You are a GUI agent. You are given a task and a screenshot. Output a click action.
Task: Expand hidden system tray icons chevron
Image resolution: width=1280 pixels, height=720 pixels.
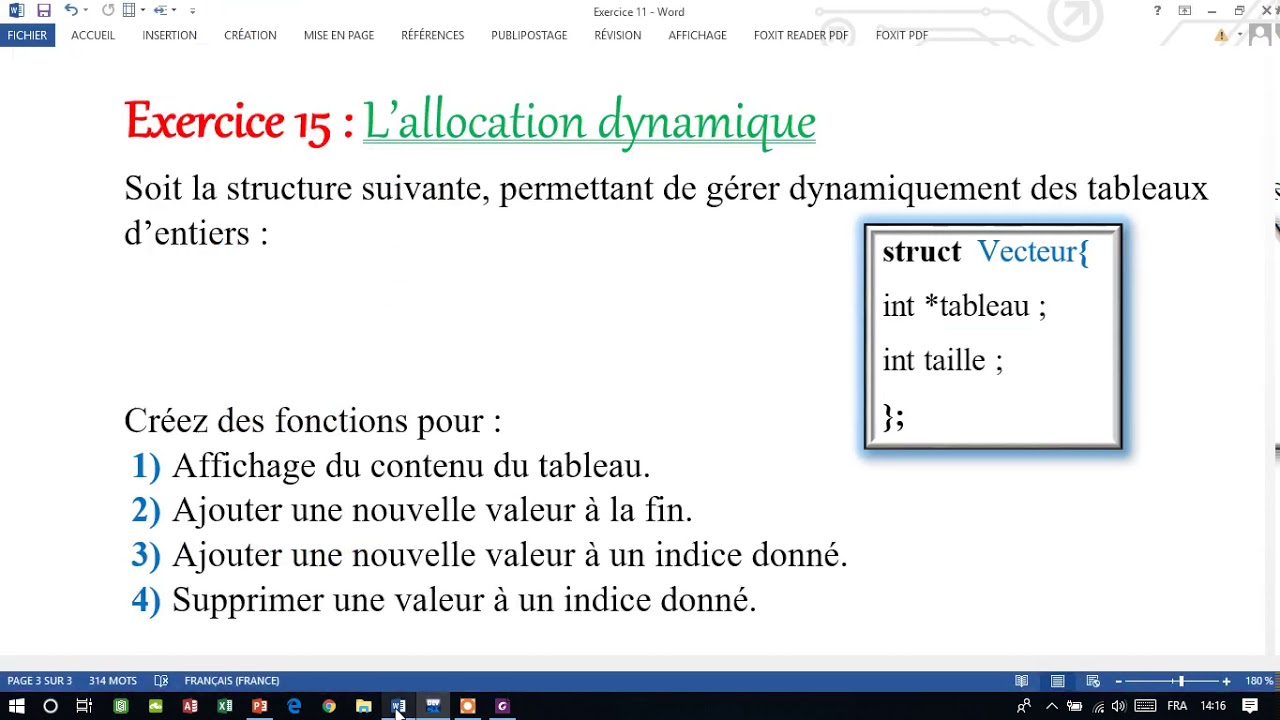coord(1052,706)
